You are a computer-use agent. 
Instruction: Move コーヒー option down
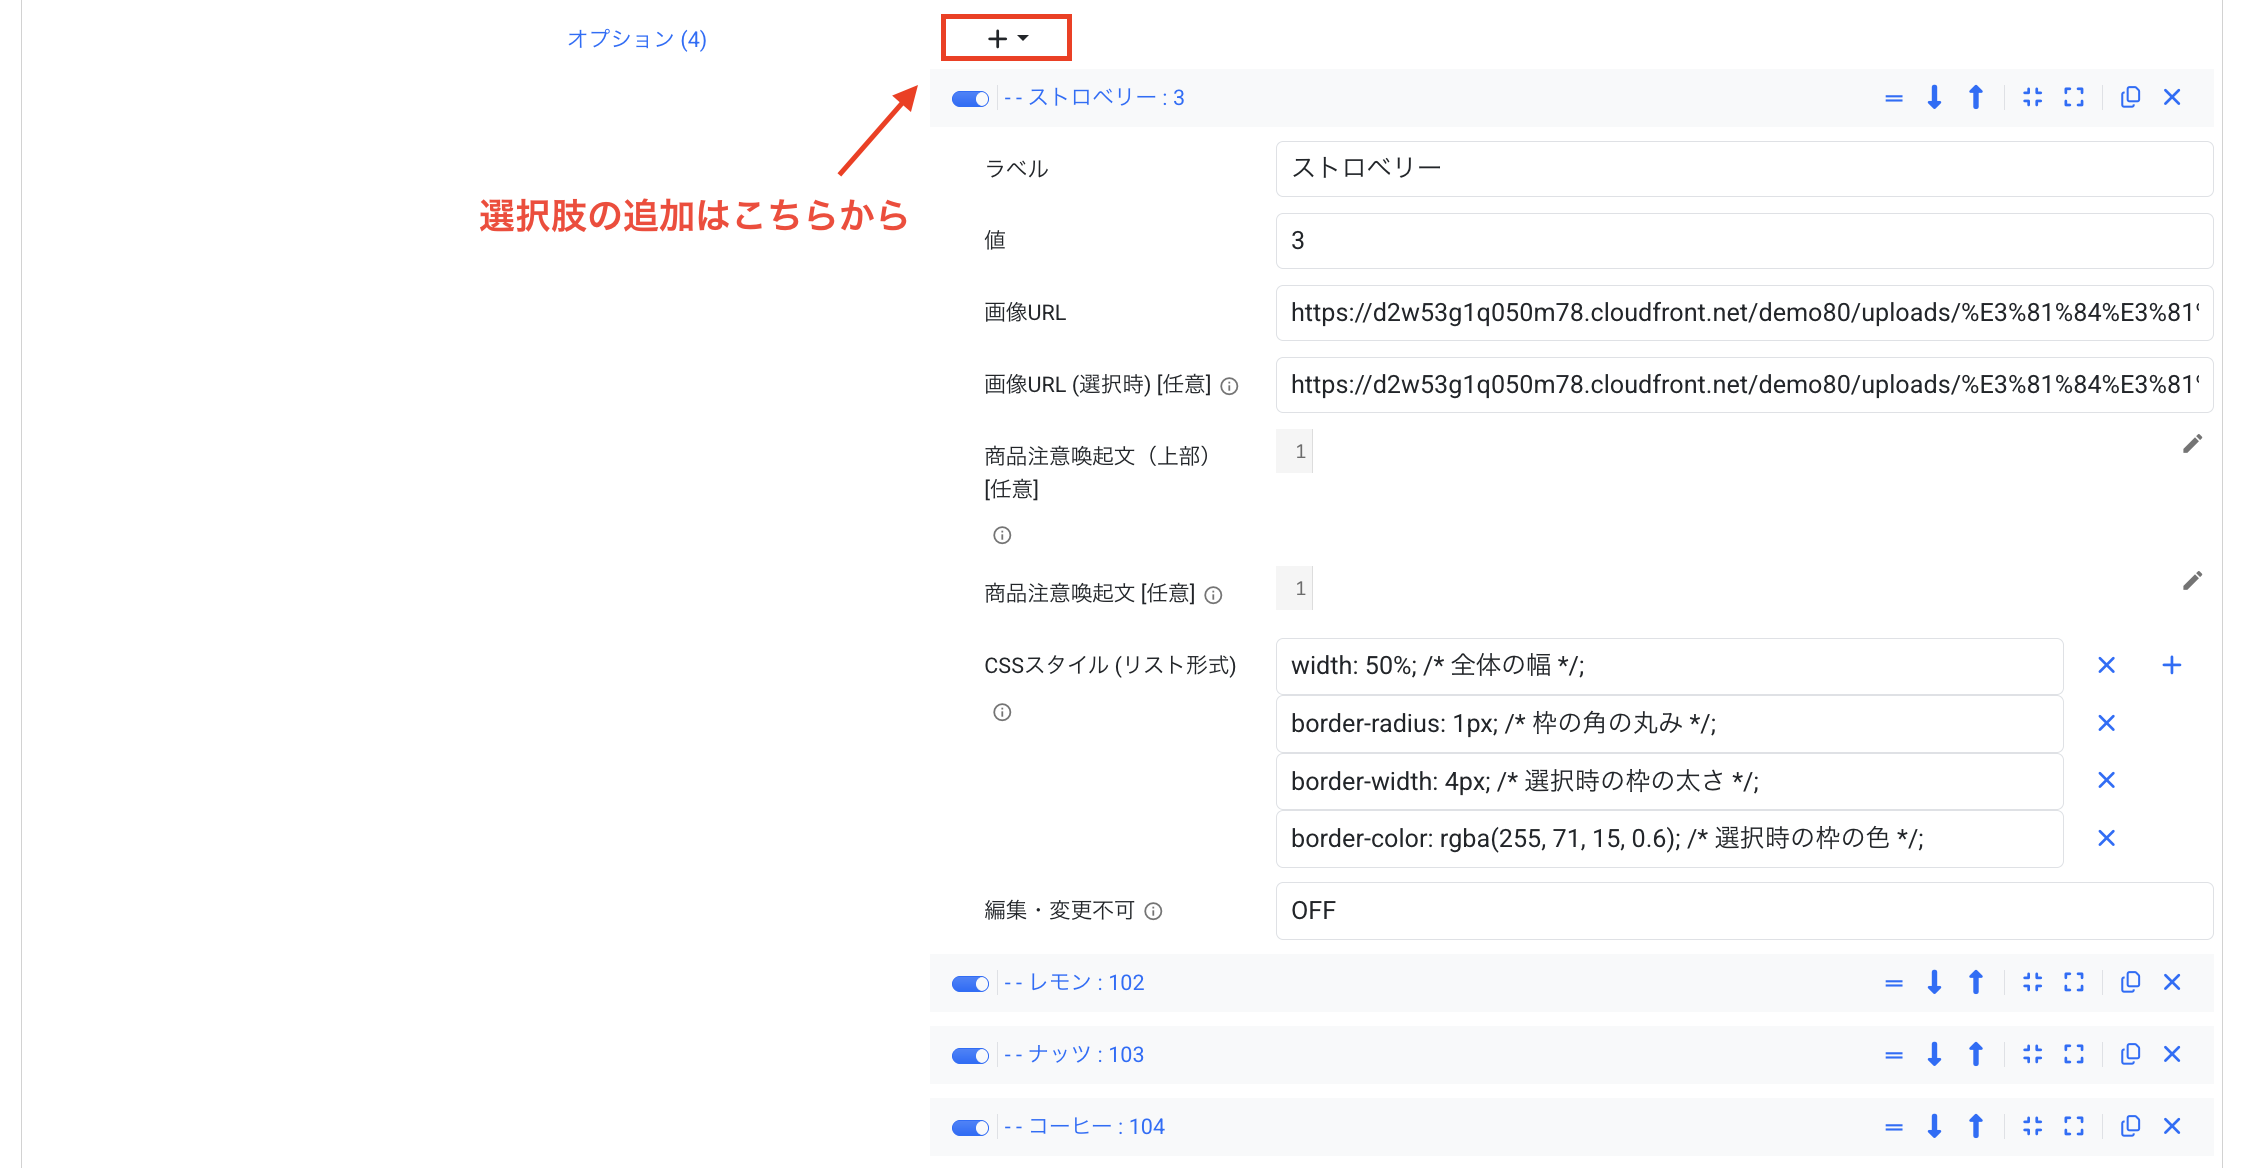click(x=1934, y=1126)
